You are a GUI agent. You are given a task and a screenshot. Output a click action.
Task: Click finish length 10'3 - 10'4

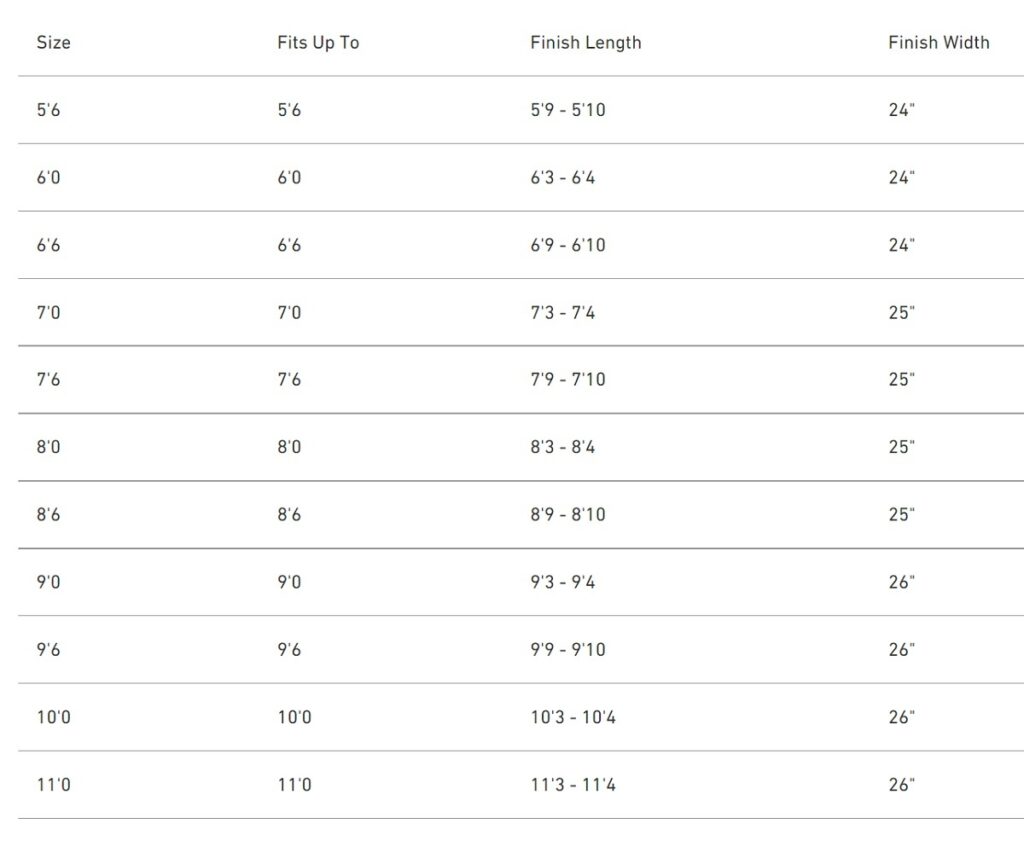572,717
